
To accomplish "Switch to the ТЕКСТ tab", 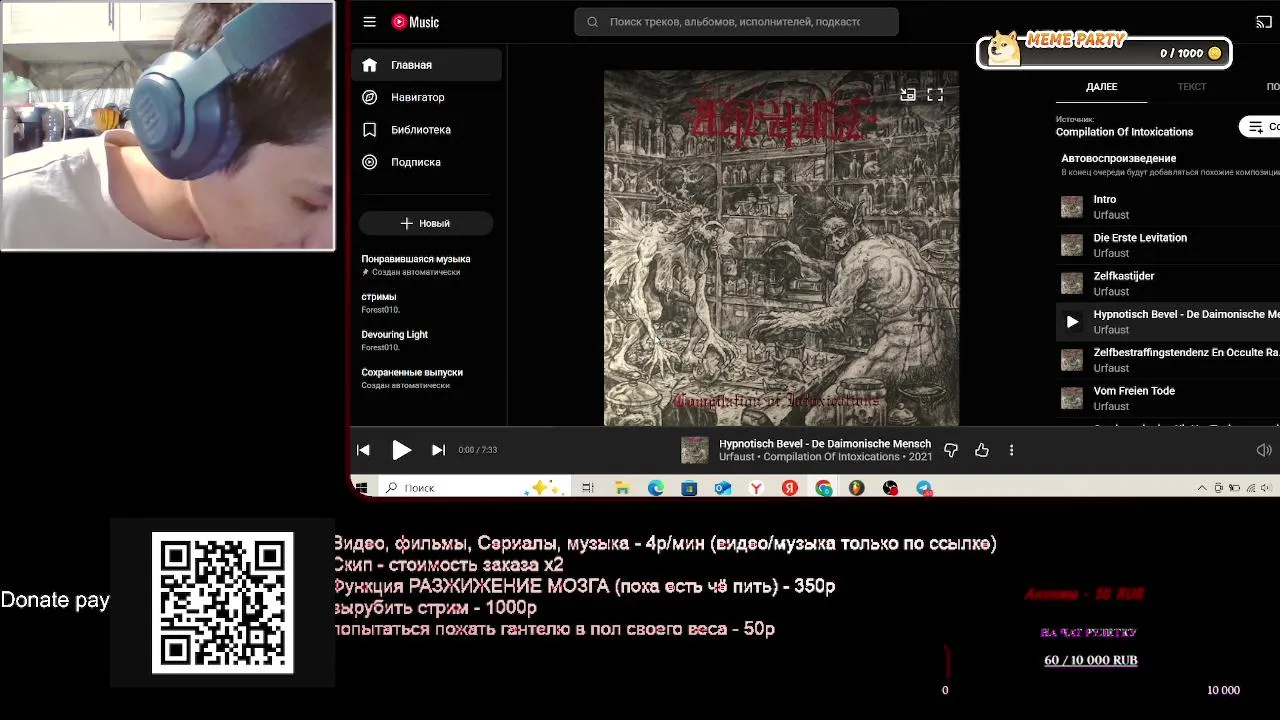I will [1191, 87].
